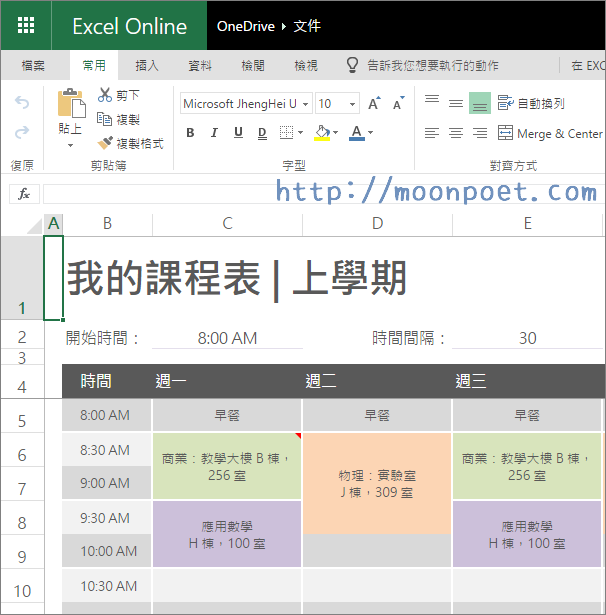The height and width of the screenshot is (615, 606).
Task: Click the Cut scissors icon
Action: (x=105, y=95)
